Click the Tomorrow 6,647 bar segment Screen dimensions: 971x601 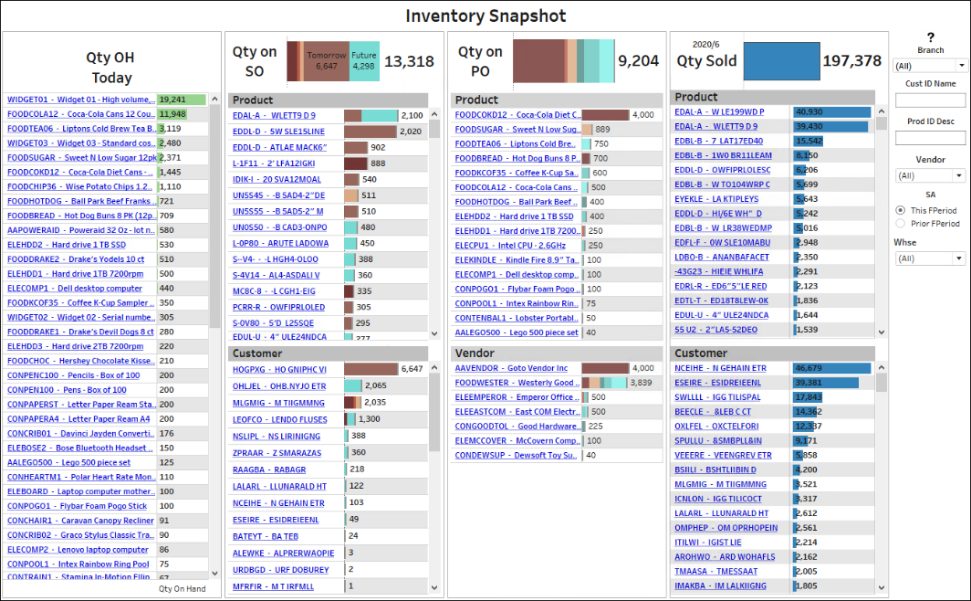[326, 61]
